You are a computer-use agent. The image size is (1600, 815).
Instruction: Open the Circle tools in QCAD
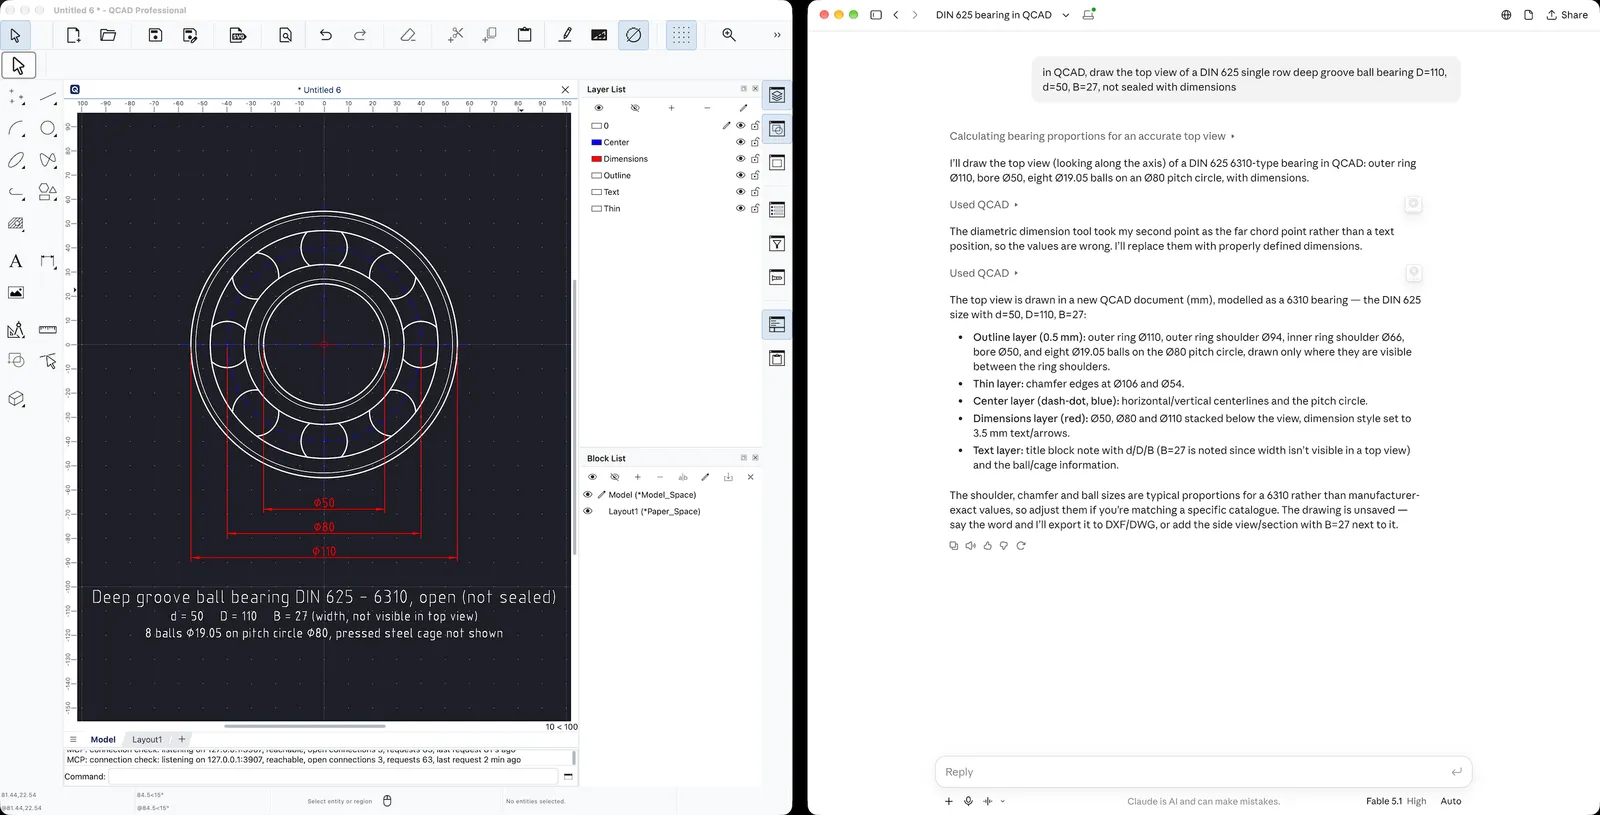[48, 128]
